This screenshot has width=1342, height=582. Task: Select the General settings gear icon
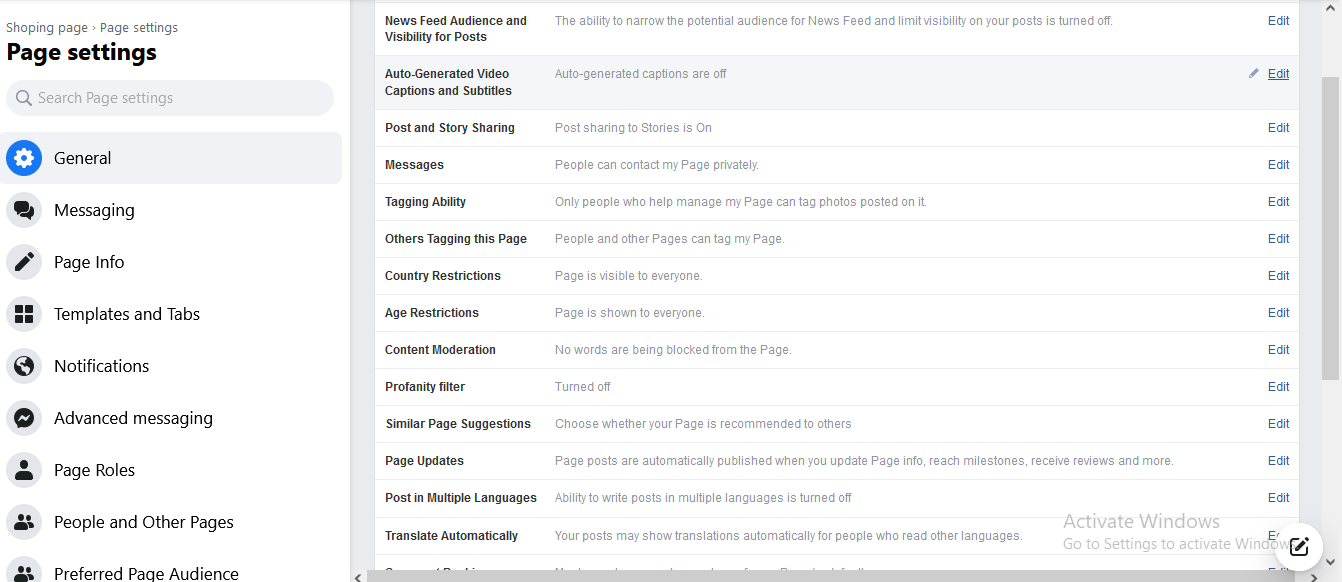tap(23, 157)
